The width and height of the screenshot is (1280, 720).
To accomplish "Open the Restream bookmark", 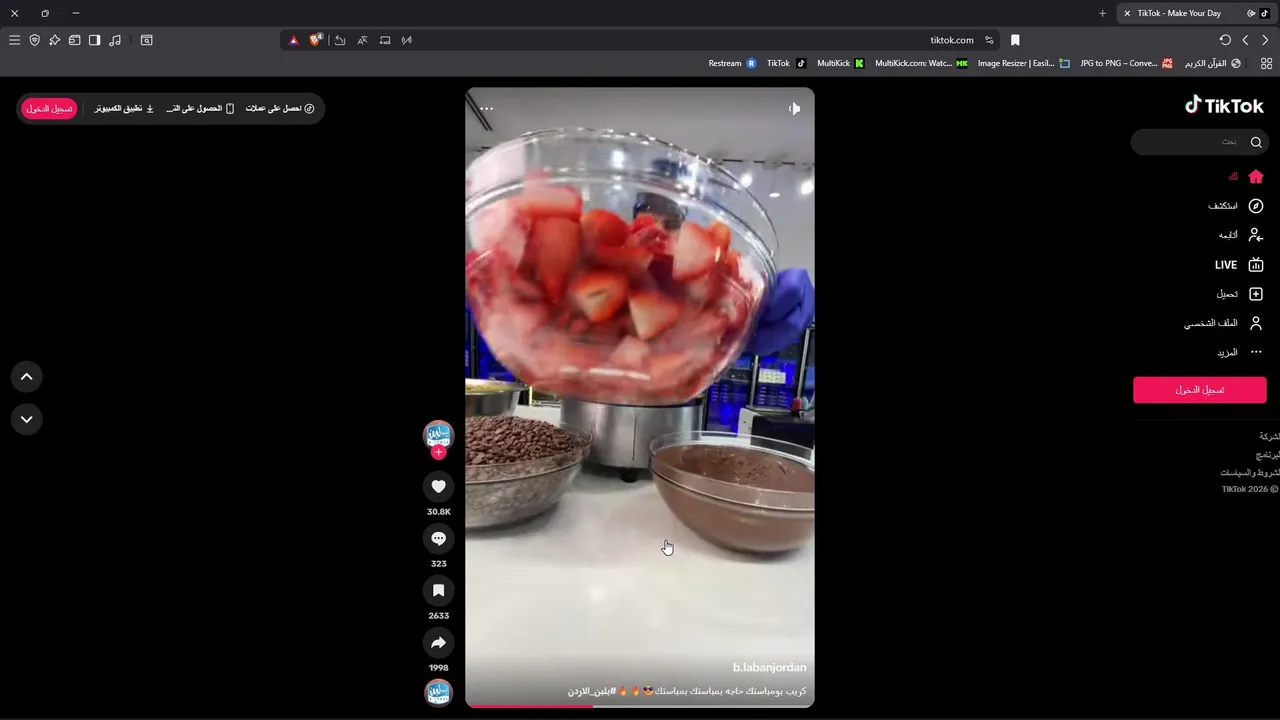I will tap(732, 63).
